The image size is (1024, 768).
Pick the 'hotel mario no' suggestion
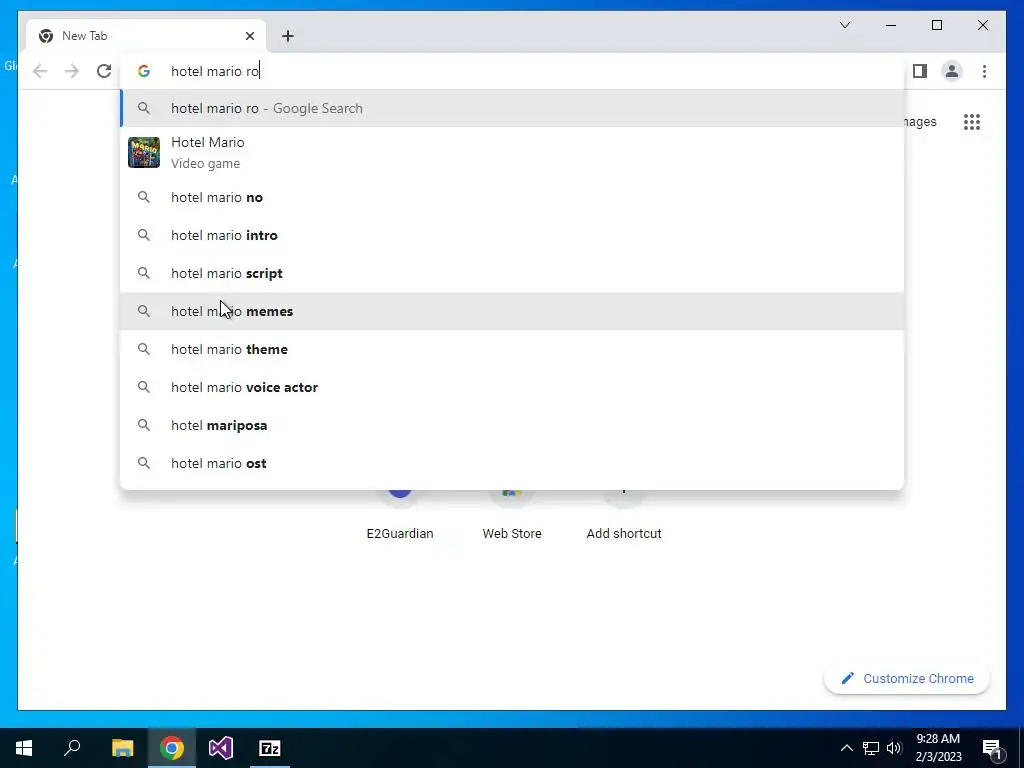point(513,197)
